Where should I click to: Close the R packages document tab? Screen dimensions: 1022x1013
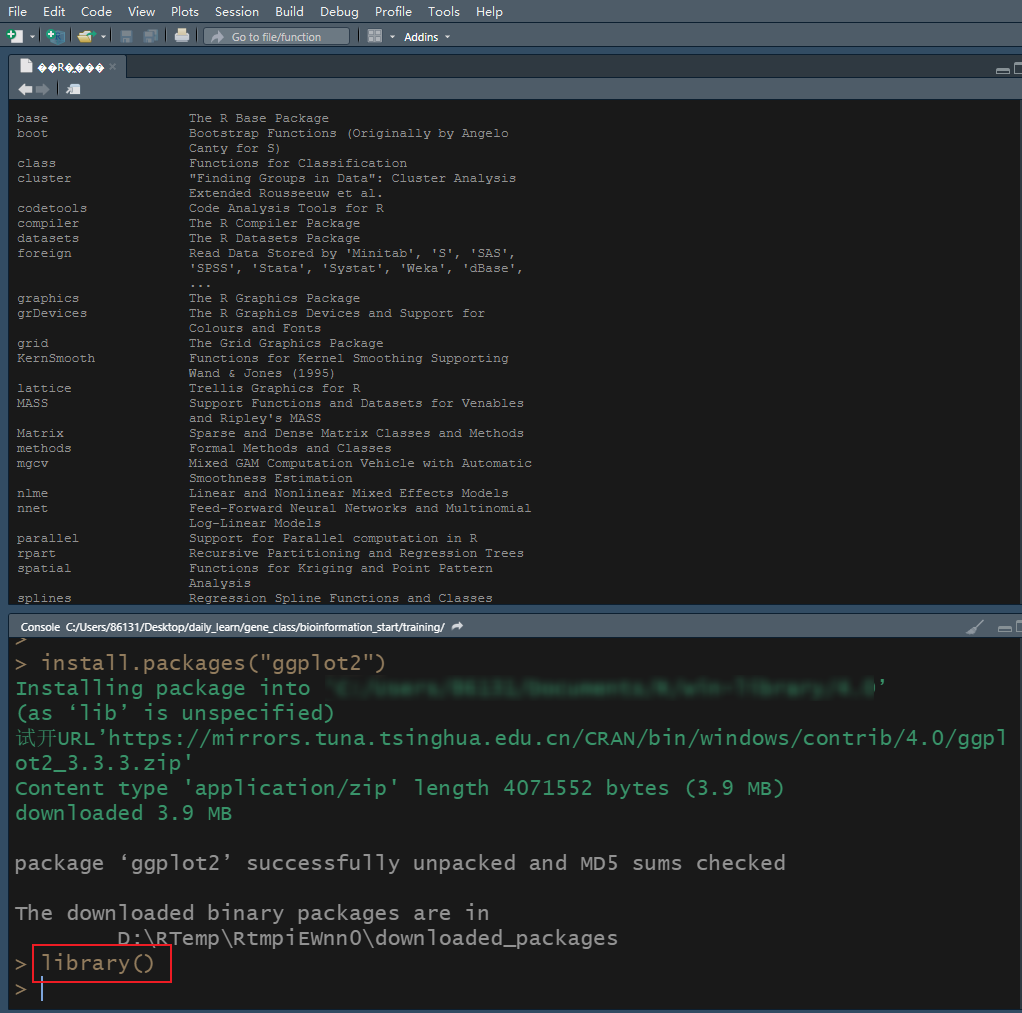[113, 66]
